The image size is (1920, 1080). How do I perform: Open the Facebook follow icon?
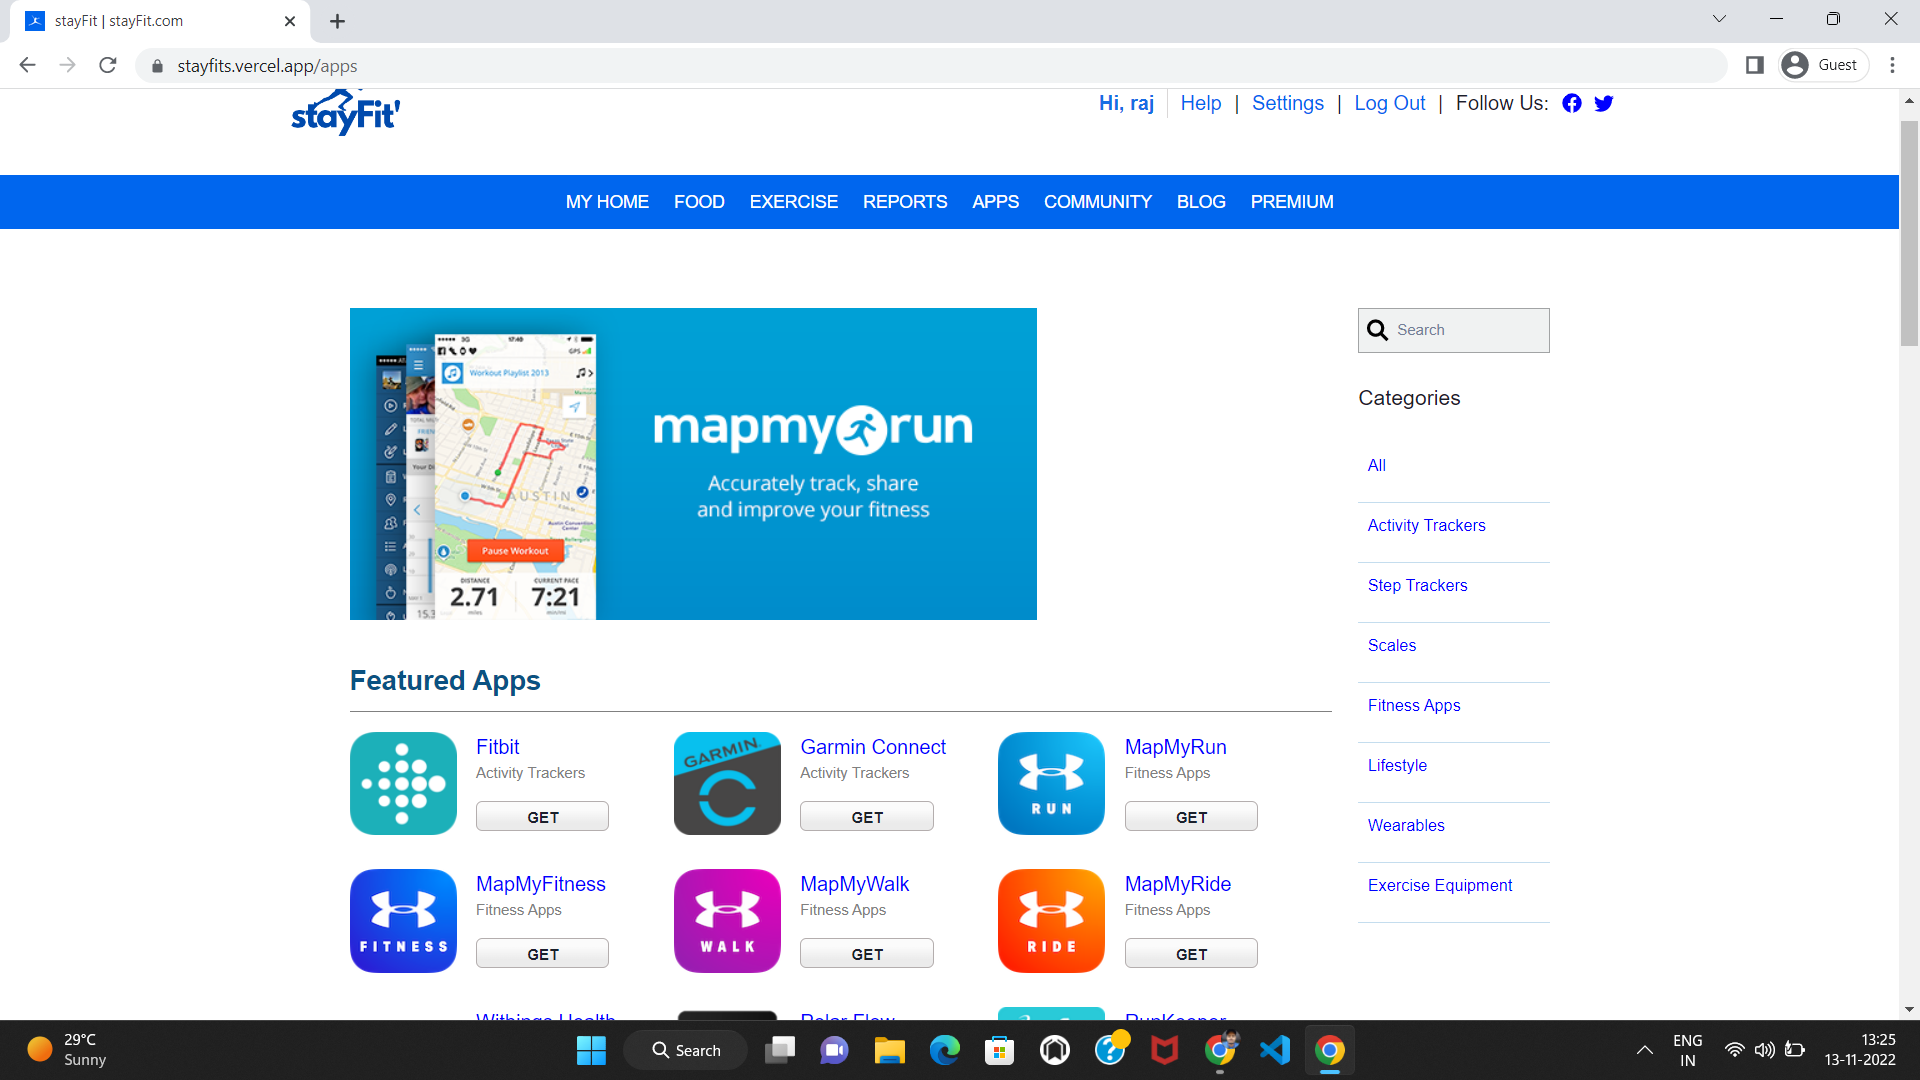click(1571, 103)
